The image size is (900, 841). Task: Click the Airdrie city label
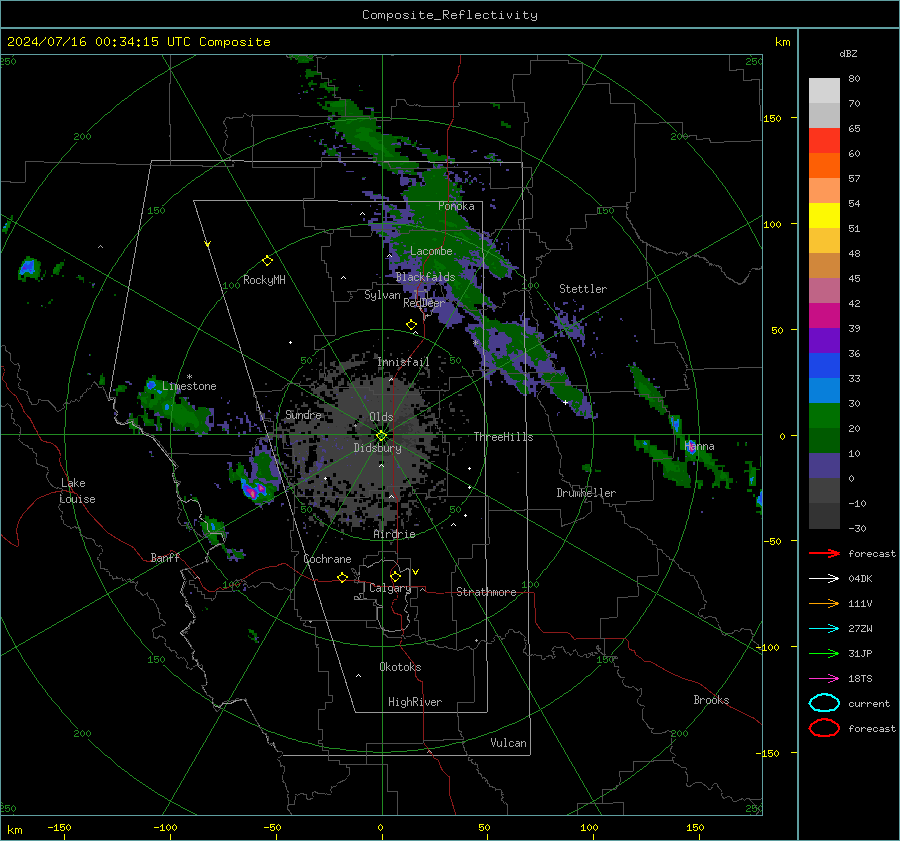coord(394,534)
